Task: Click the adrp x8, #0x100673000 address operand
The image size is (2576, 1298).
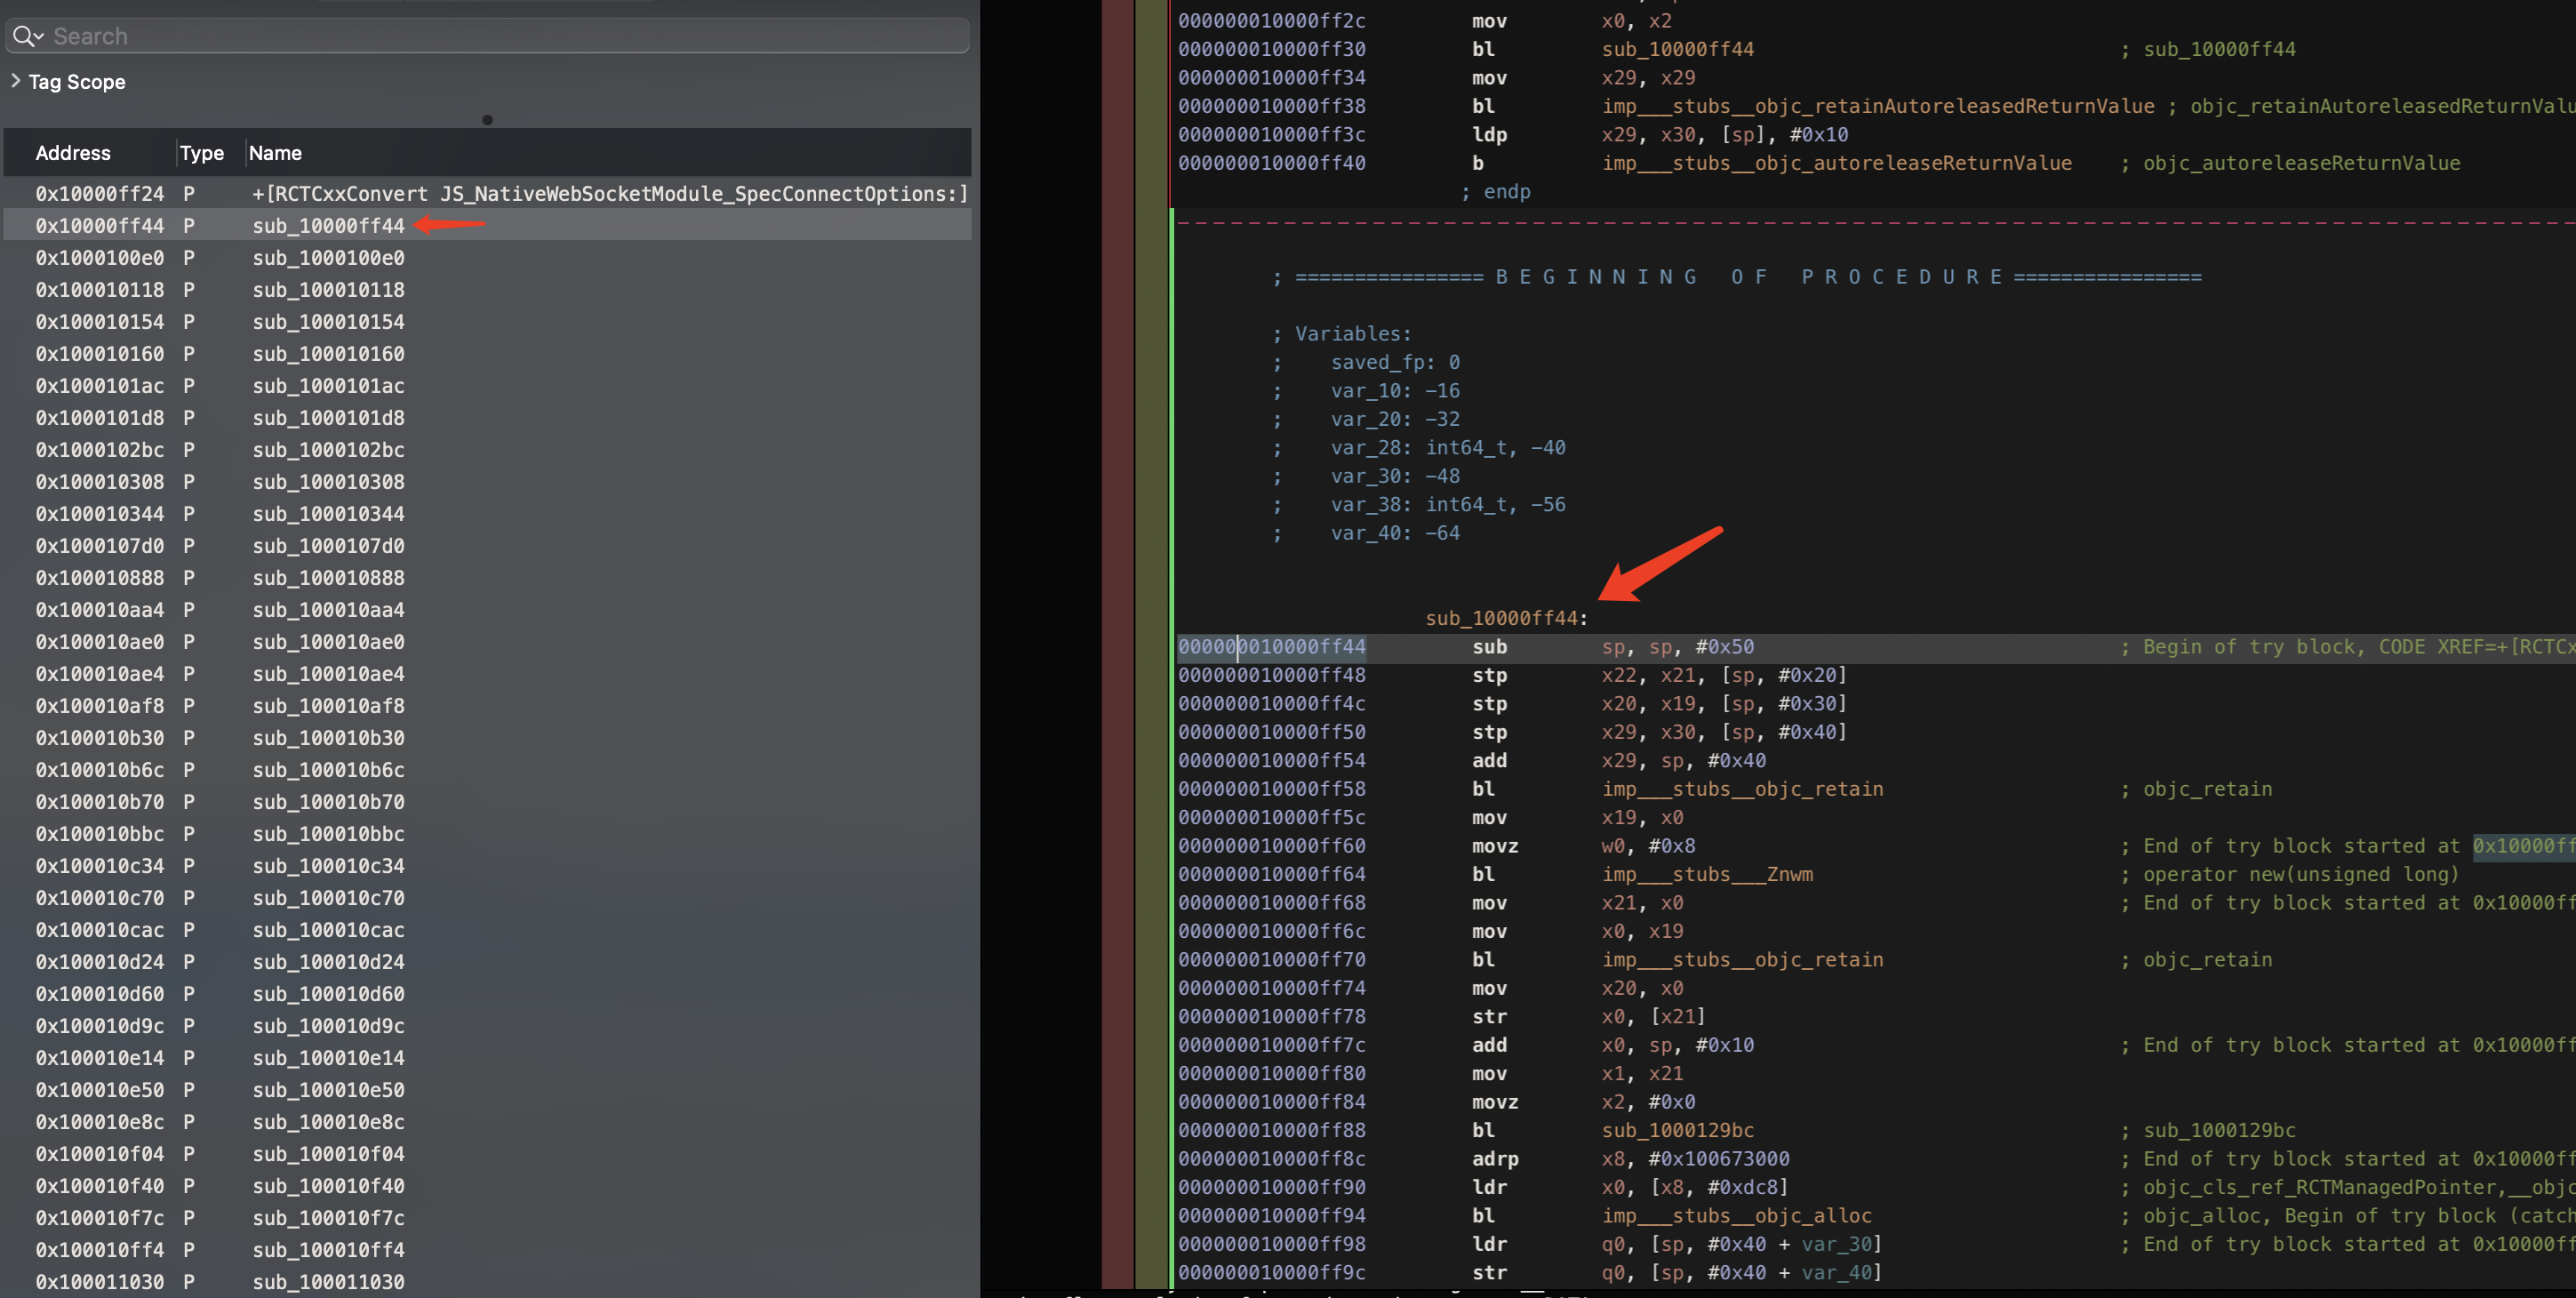Action: [1718, 1158]
